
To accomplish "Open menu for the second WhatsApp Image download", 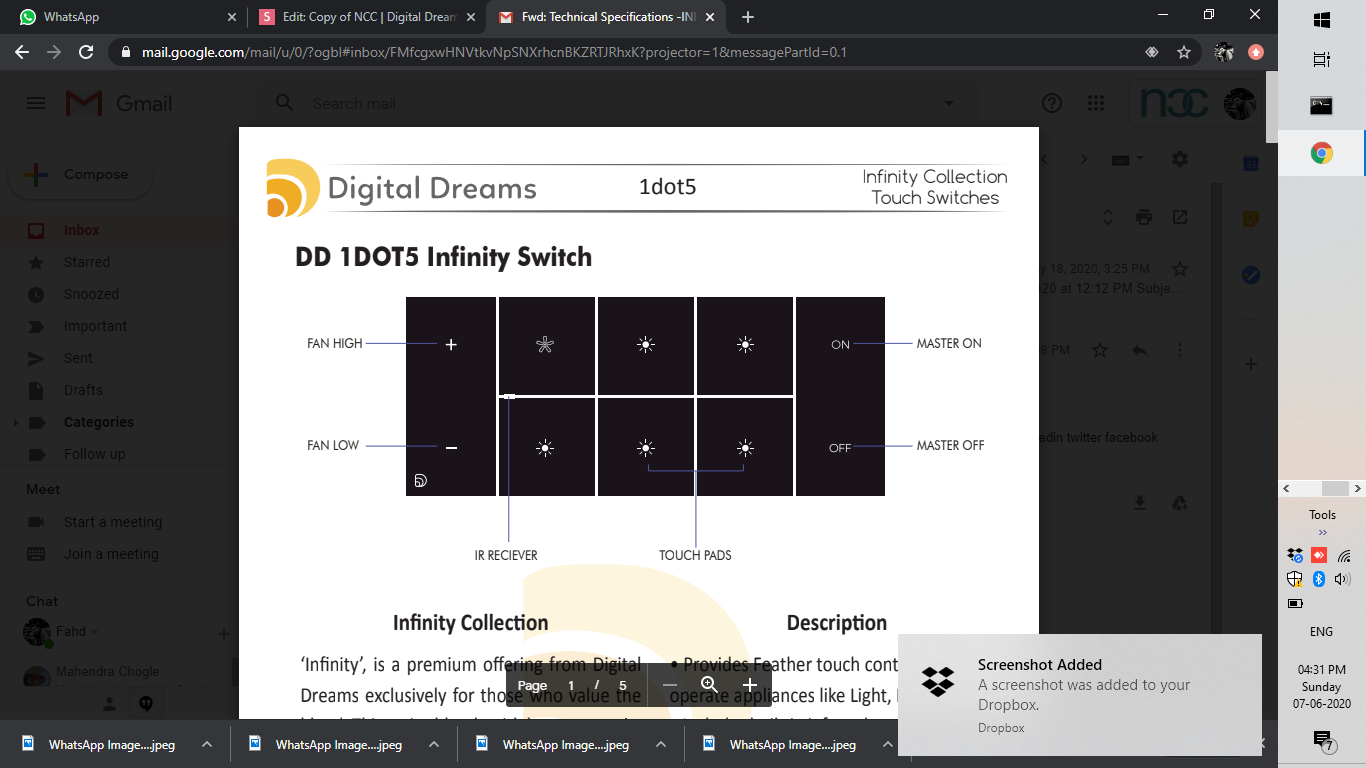I will pos(434,745).
